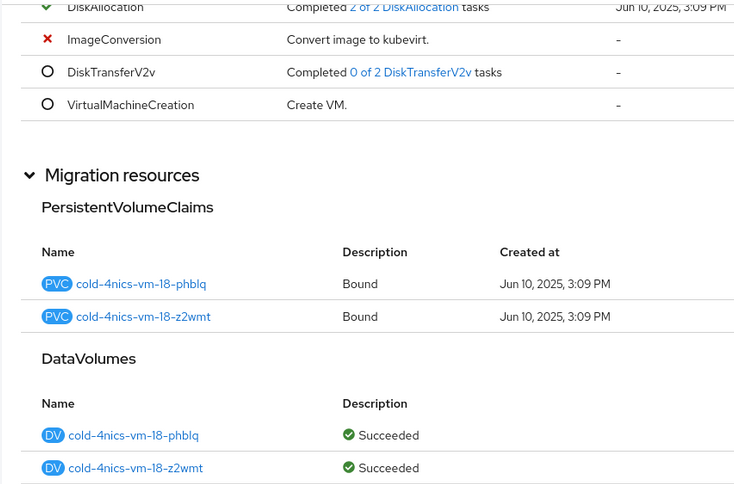Click Succeeded check icon for phblq DataVolume
The width and height of the screenshot is (734, 484).
pos(349,435)
